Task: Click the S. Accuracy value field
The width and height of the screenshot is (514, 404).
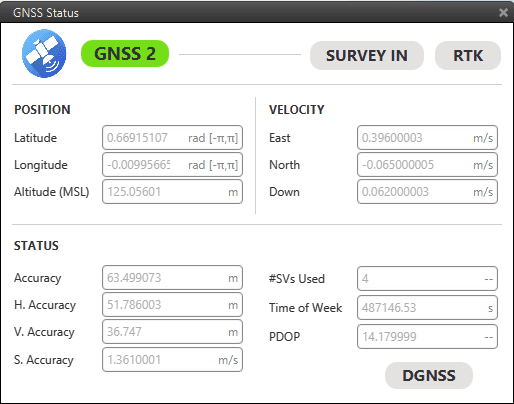Action: pos(172,360)
